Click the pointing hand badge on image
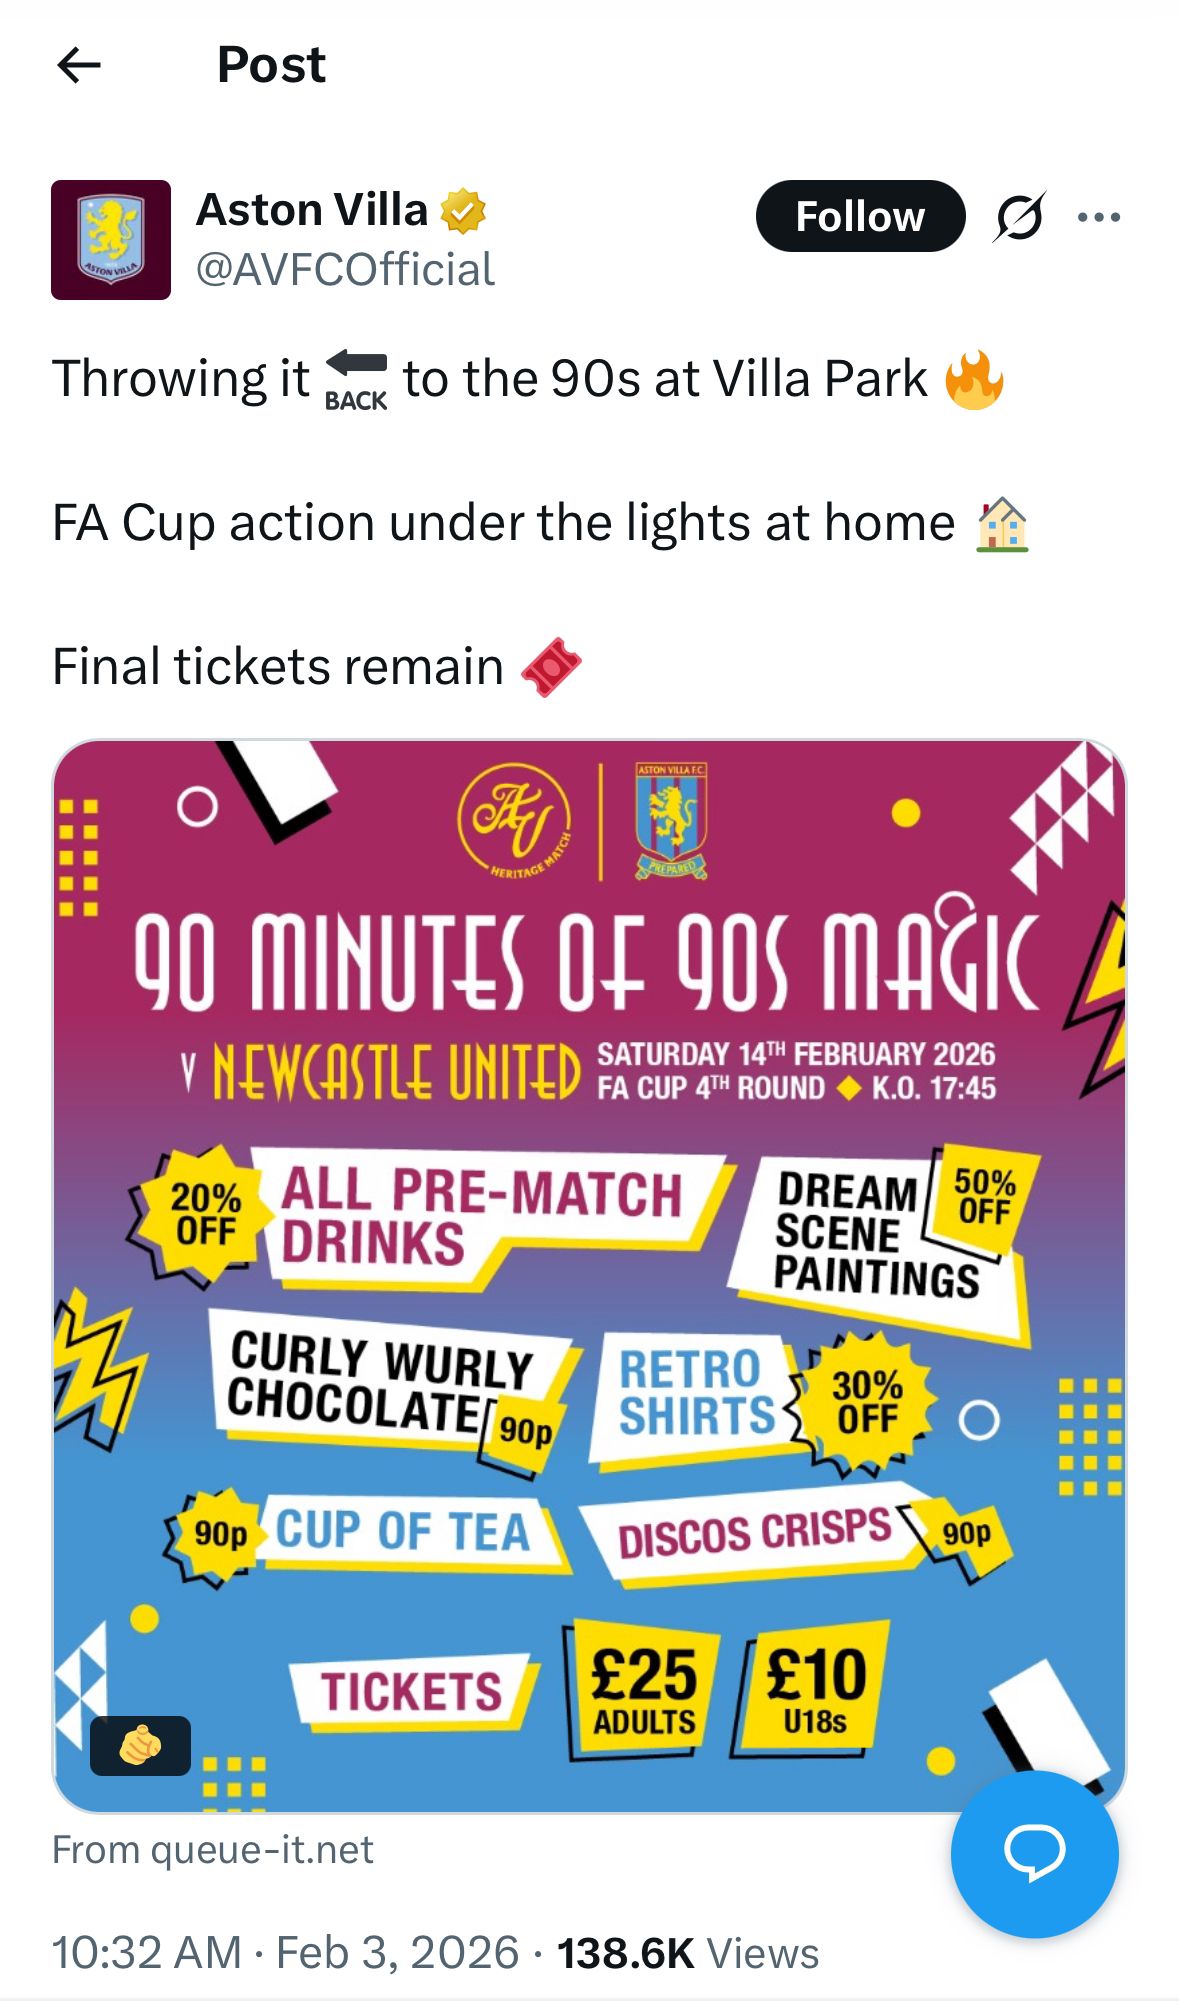 pyautogui.click(x=140, y=1746)
